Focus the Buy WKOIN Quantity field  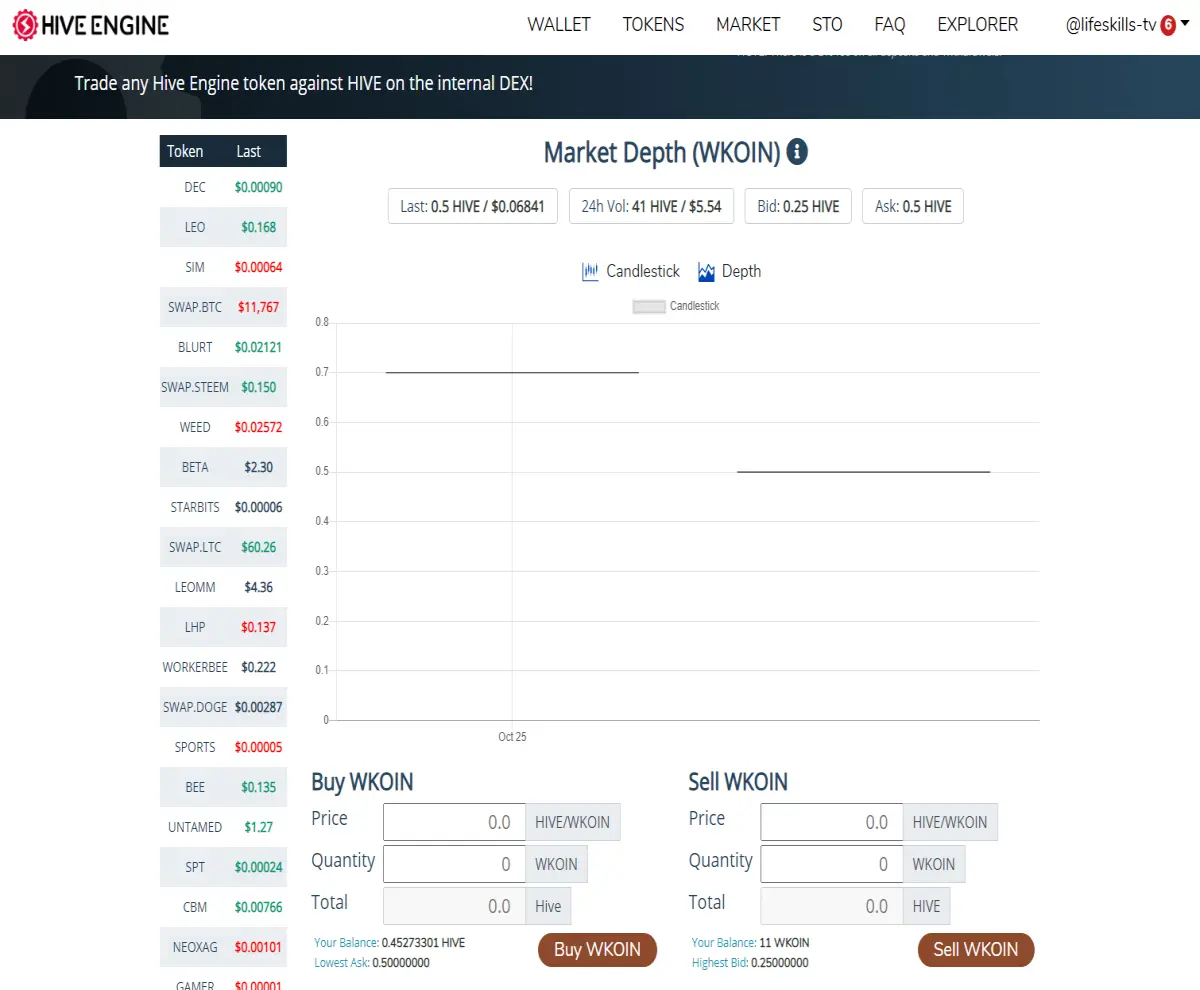454,864
